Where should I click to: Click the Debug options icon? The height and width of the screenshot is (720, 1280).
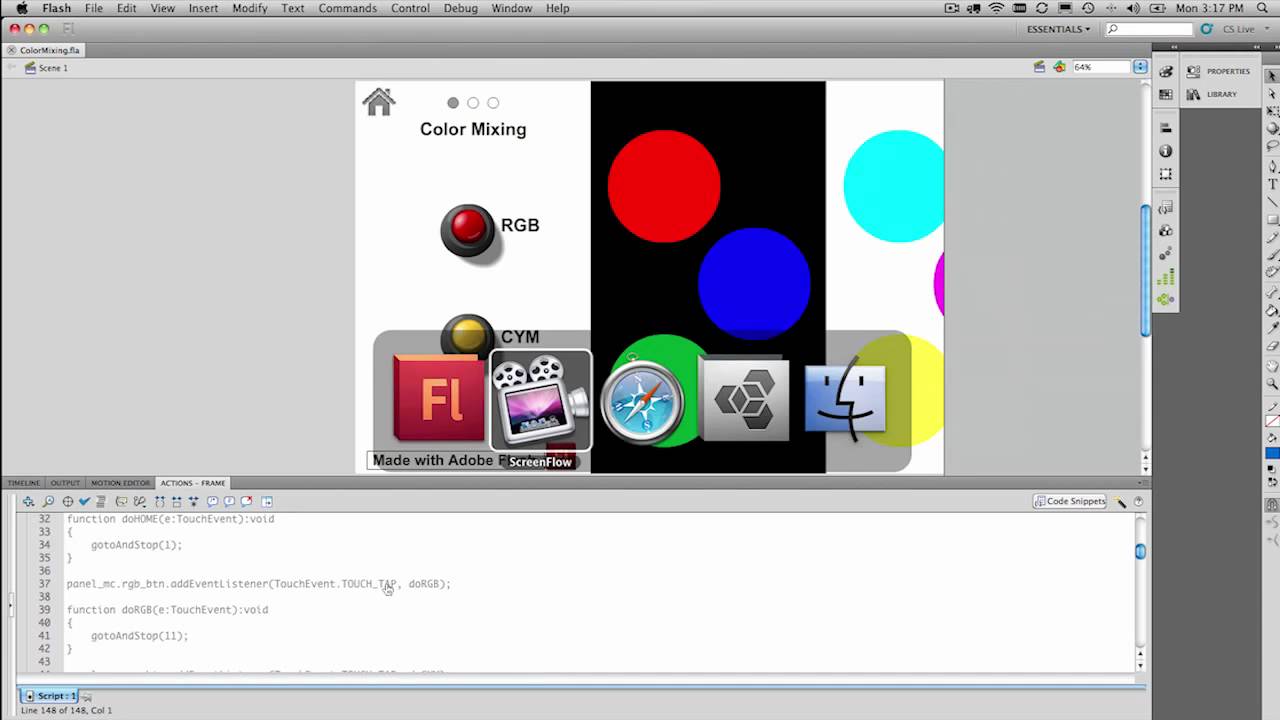pos(140,501)
